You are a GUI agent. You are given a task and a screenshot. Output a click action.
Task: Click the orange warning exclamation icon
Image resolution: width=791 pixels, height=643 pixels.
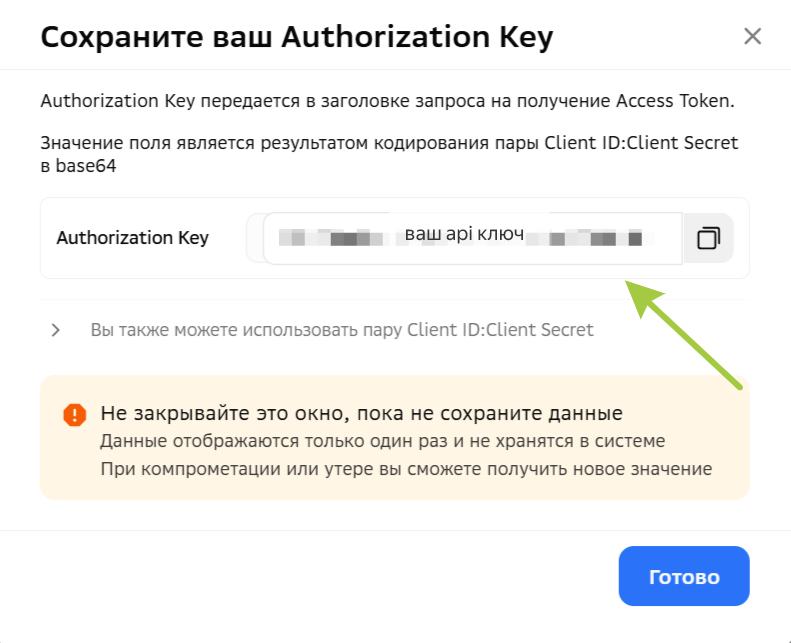coord(75,415)
